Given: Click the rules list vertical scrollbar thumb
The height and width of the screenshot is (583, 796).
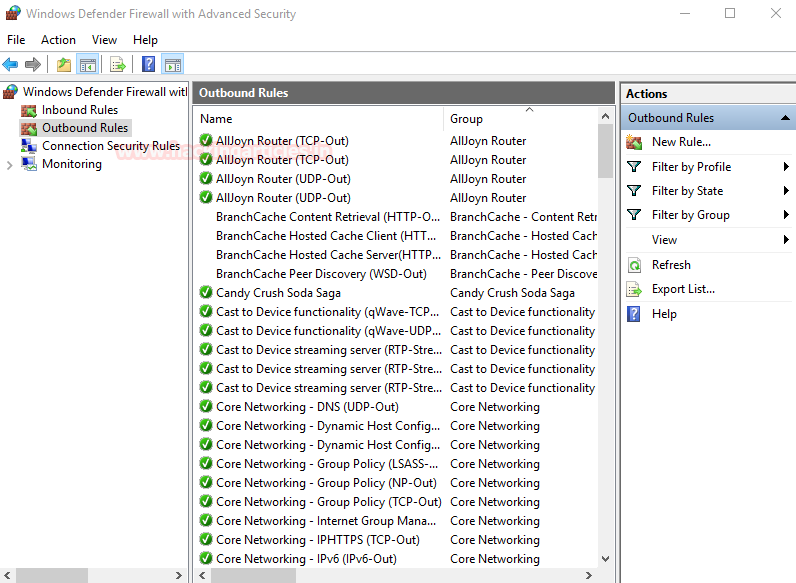Looking at the screenshot, I should [605, 151].
